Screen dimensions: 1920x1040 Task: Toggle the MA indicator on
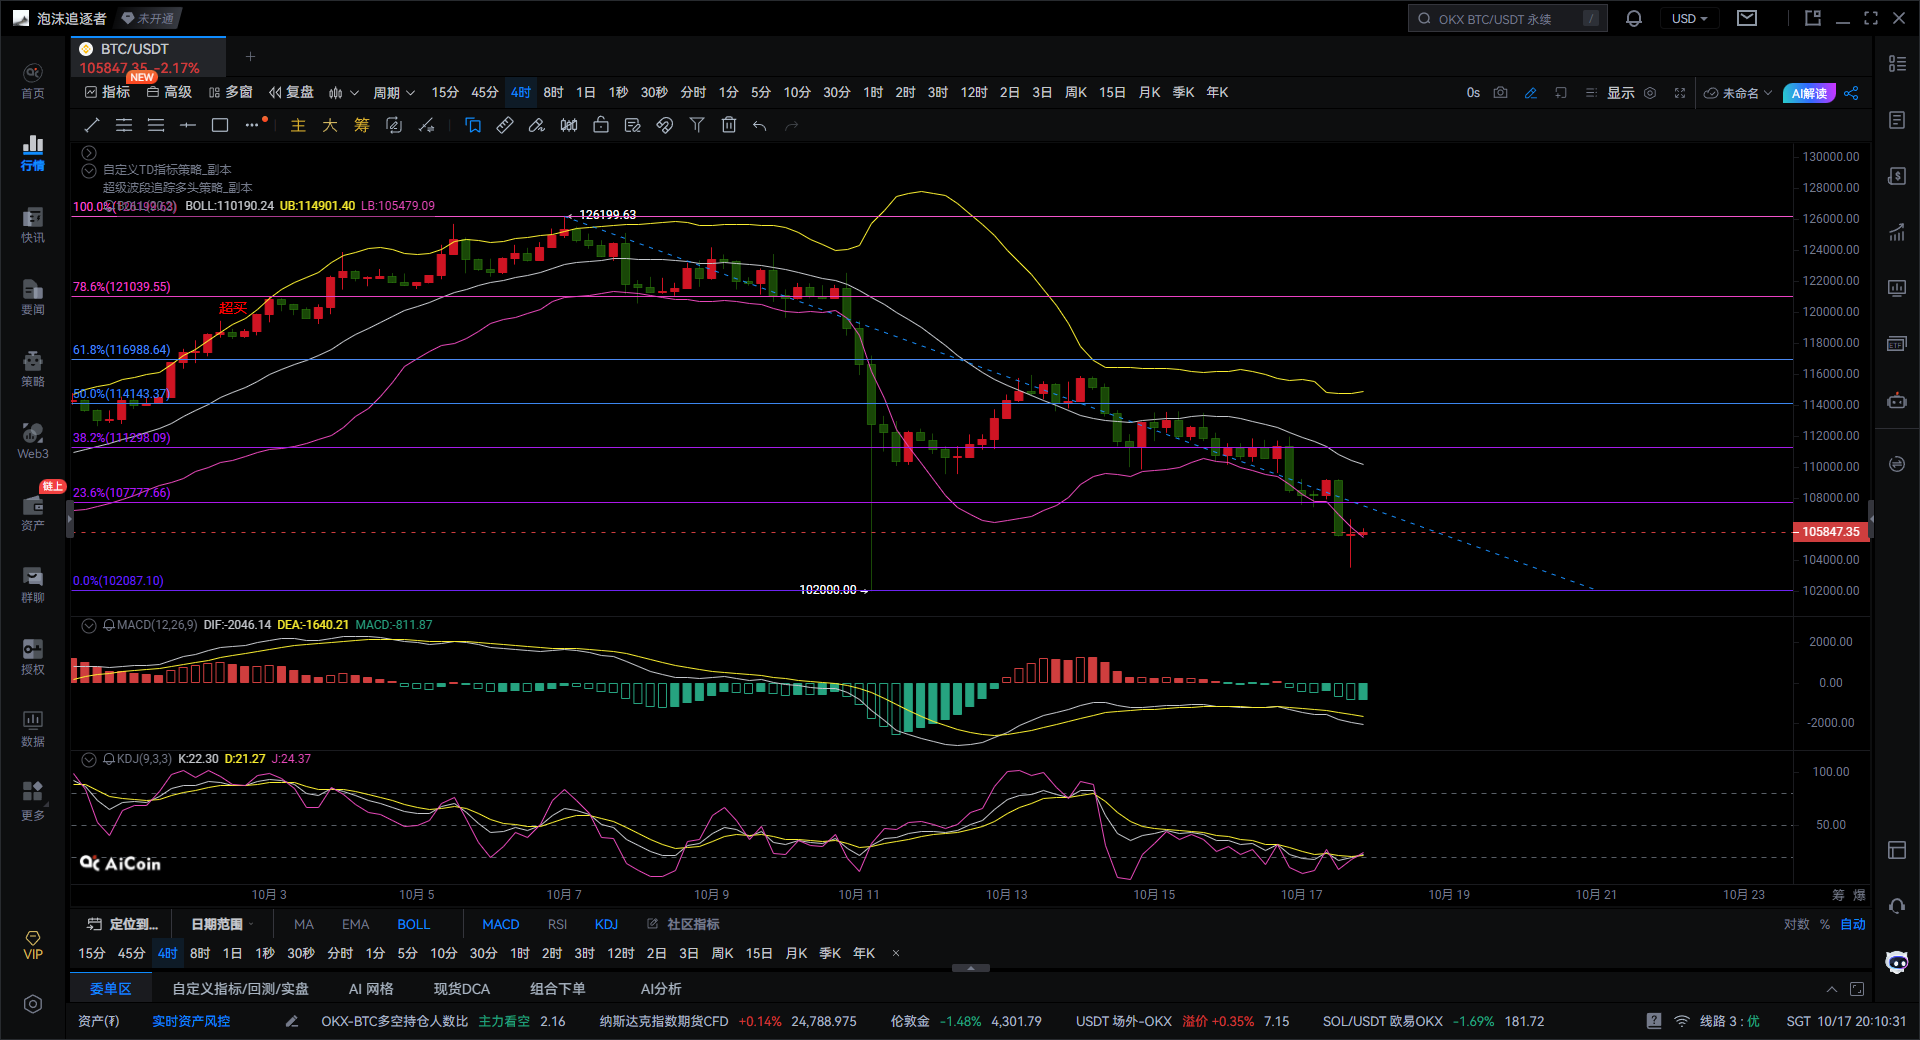[x=304, y=924]
